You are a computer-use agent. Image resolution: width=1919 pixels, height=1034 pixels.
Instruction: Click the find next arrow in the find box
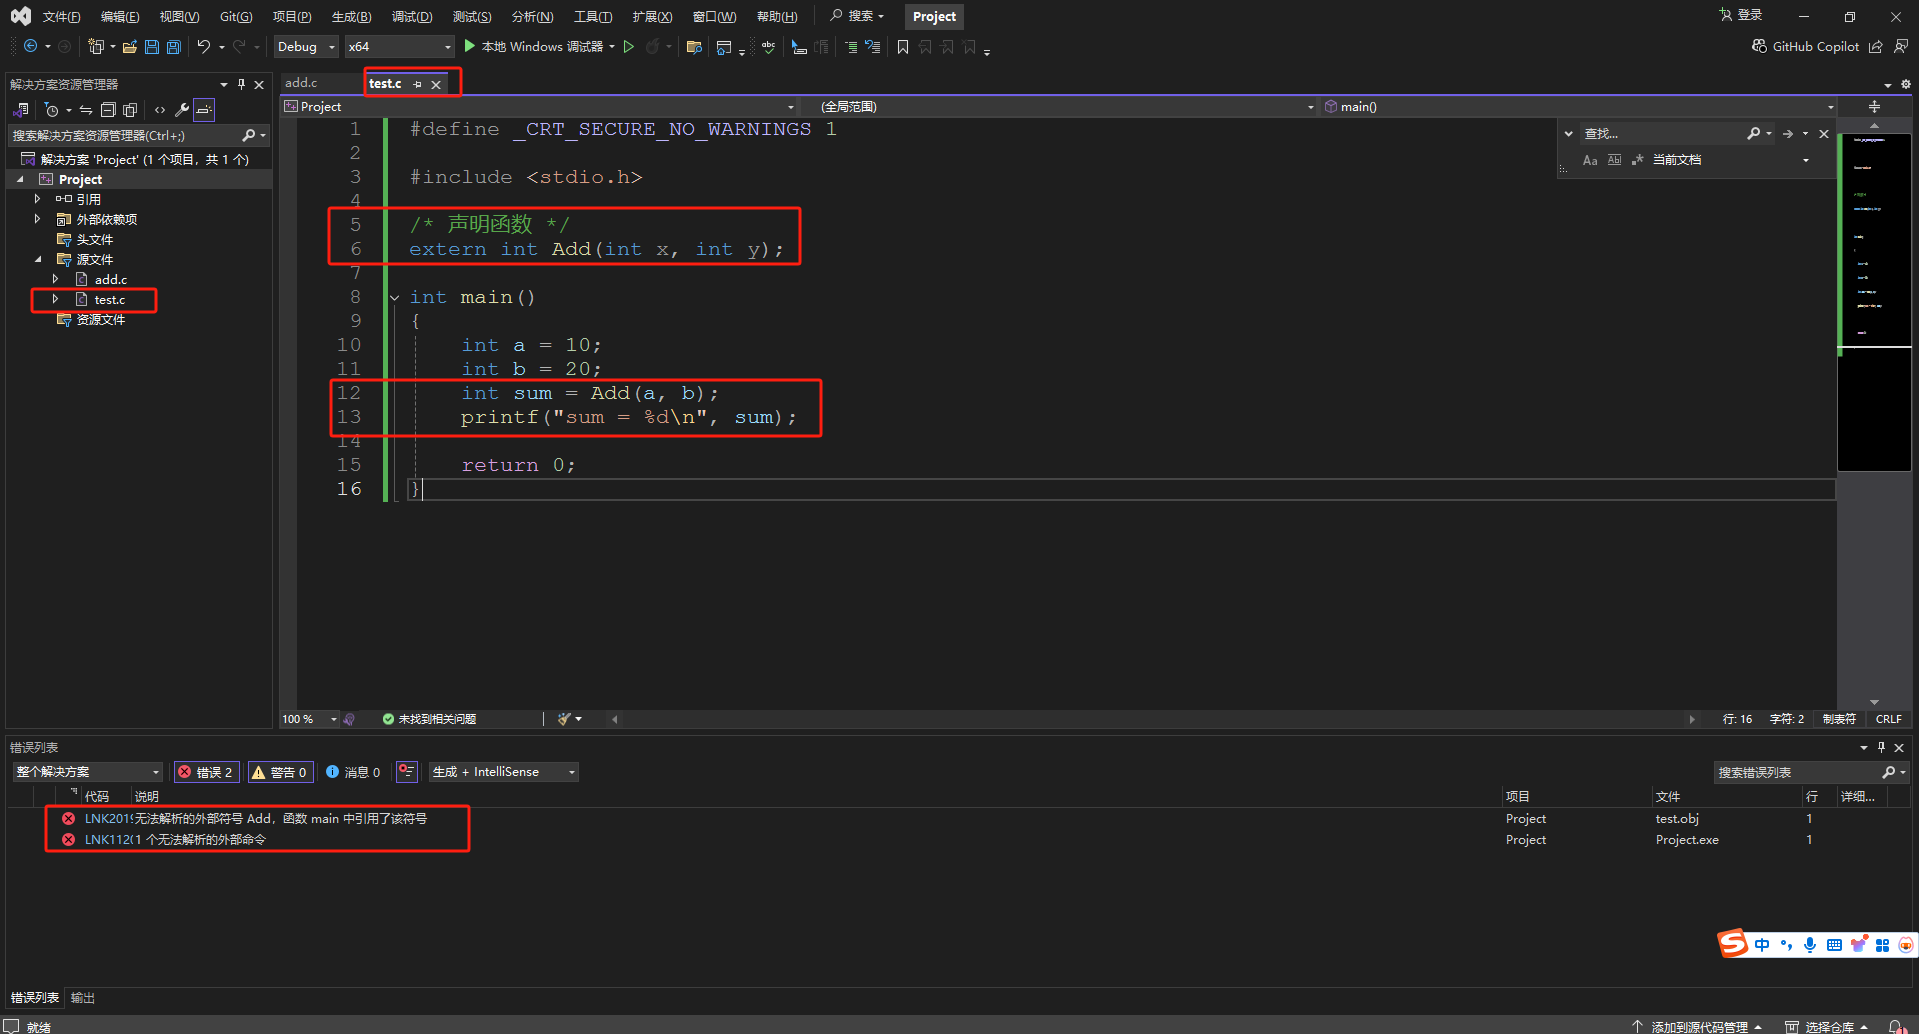1787,133
